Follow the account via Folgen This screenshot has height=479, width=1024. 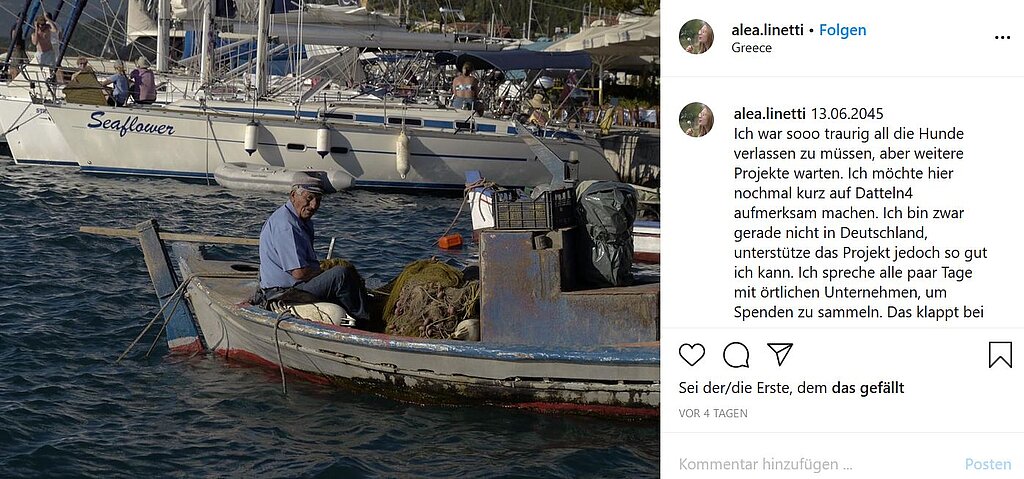842,29
